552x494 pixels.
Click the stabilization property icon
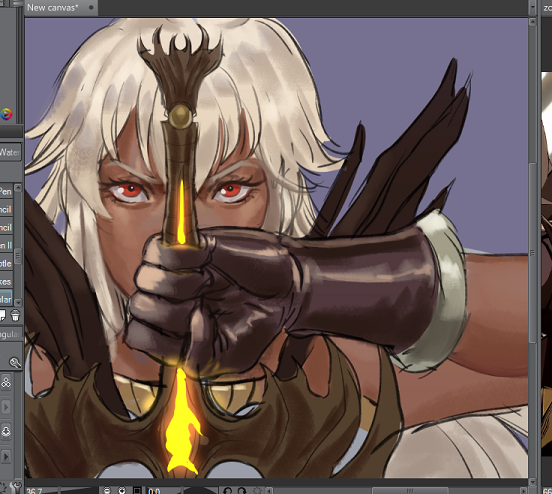[x=6, y=432]
